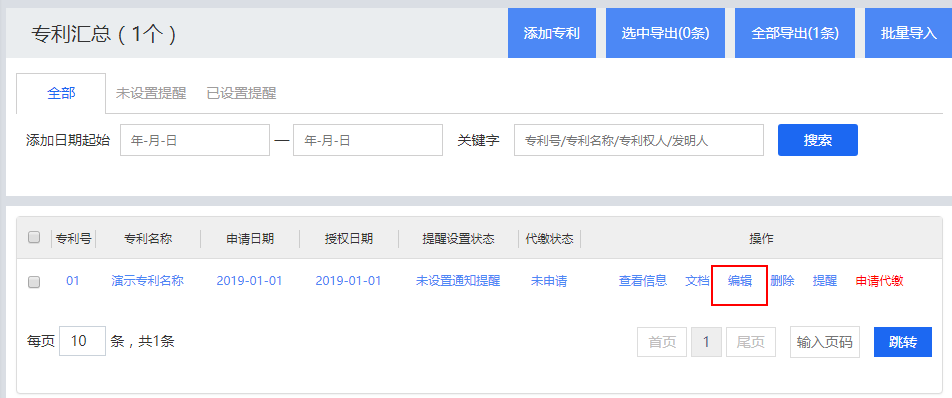Open 演示专利名称 patent link
The width and height of the screenshot is (952, 398).
point(148,281)
